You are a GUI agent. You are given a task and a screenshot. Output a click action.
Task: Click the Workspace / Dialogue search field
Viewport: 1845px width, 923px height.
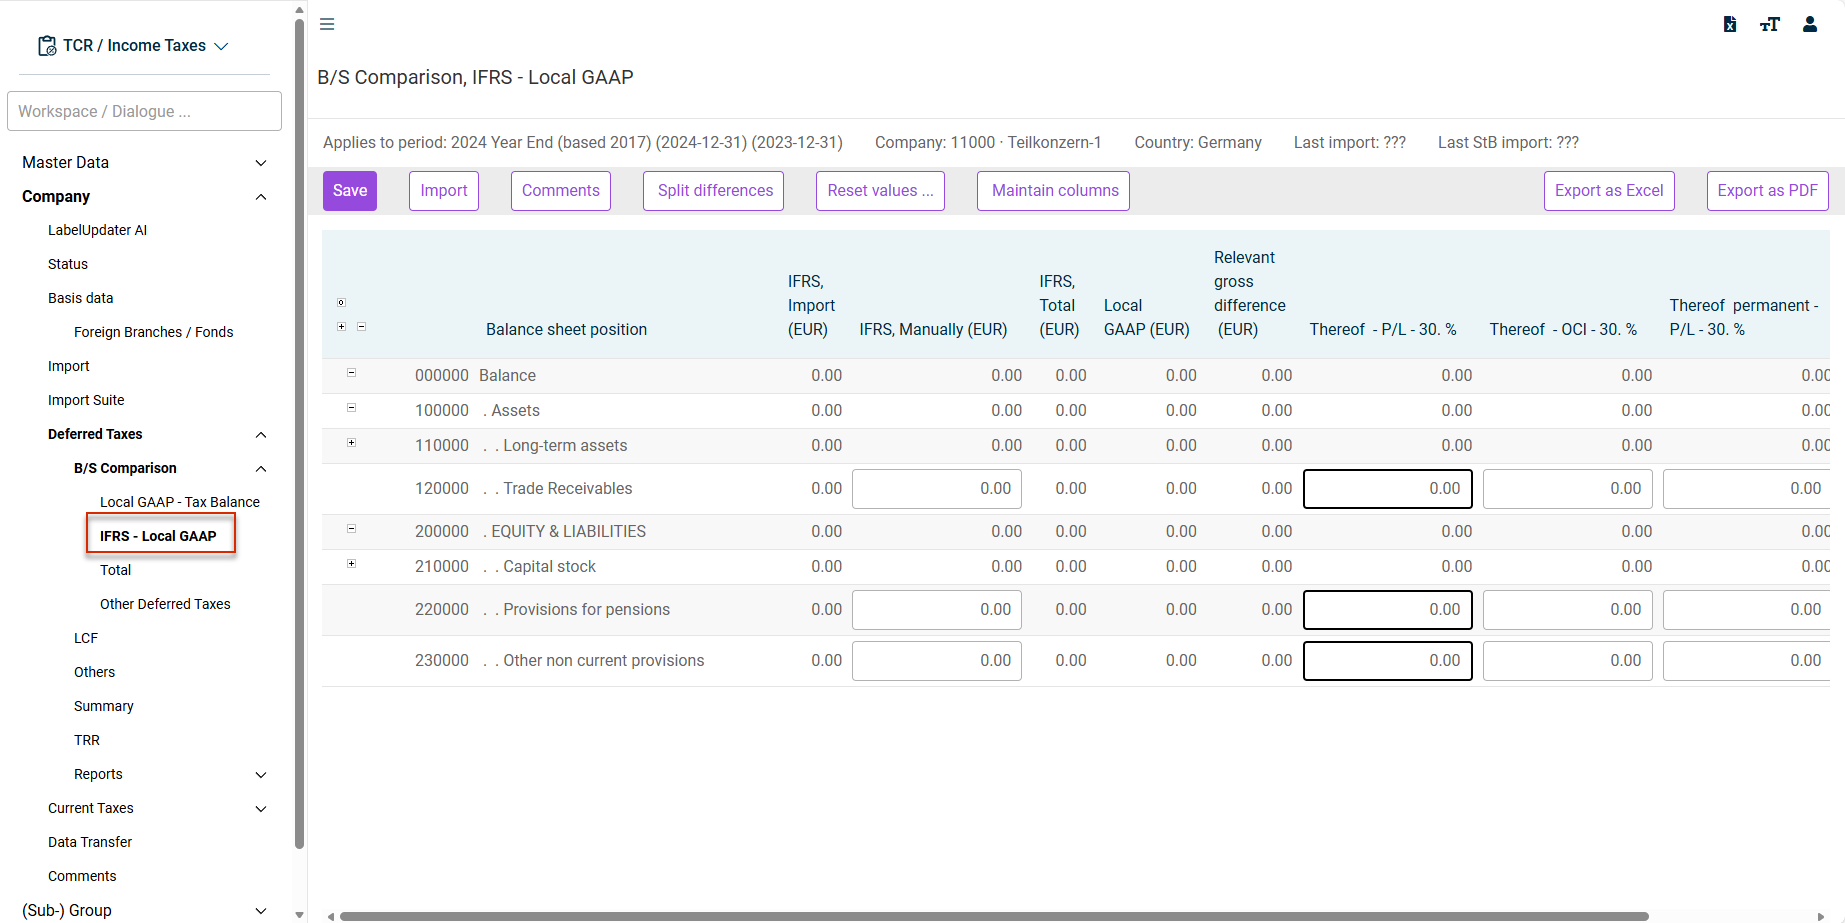(145, 111)
